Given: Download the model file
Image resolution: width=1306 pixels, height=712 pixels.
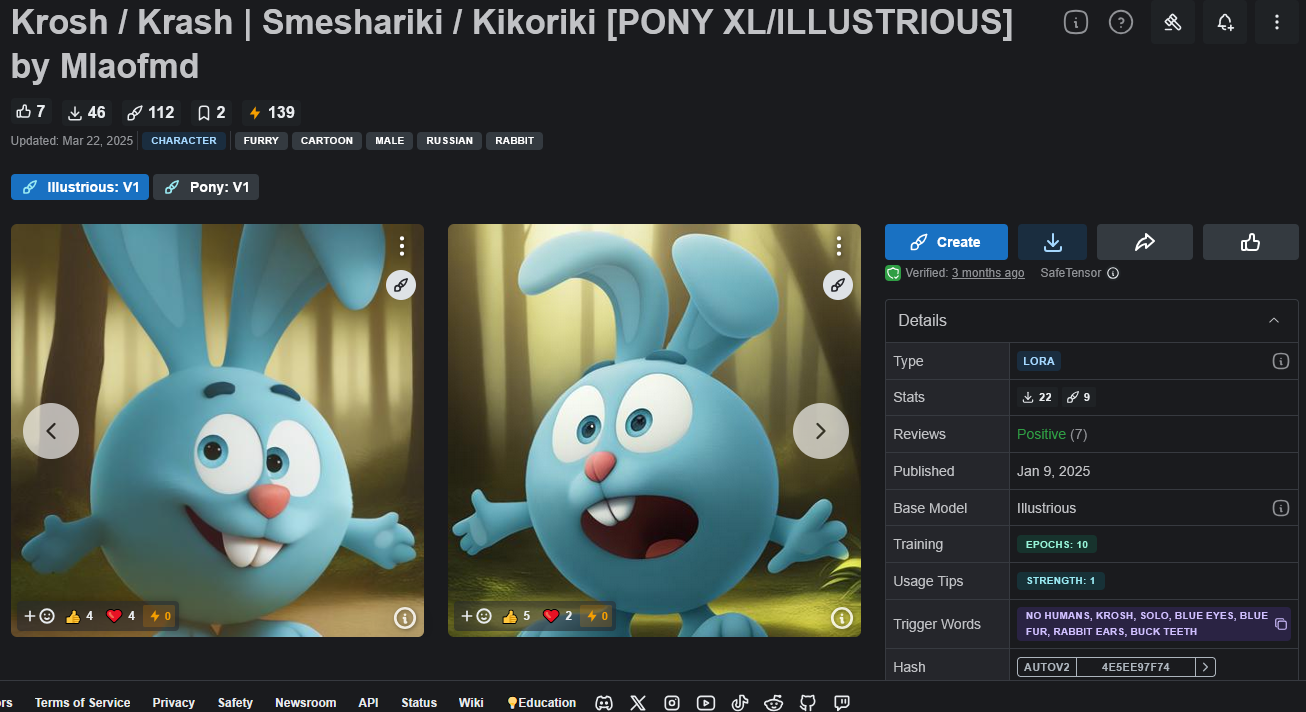Looking at the screenshot, I should pyautogui.click(x=1052, y=242).
